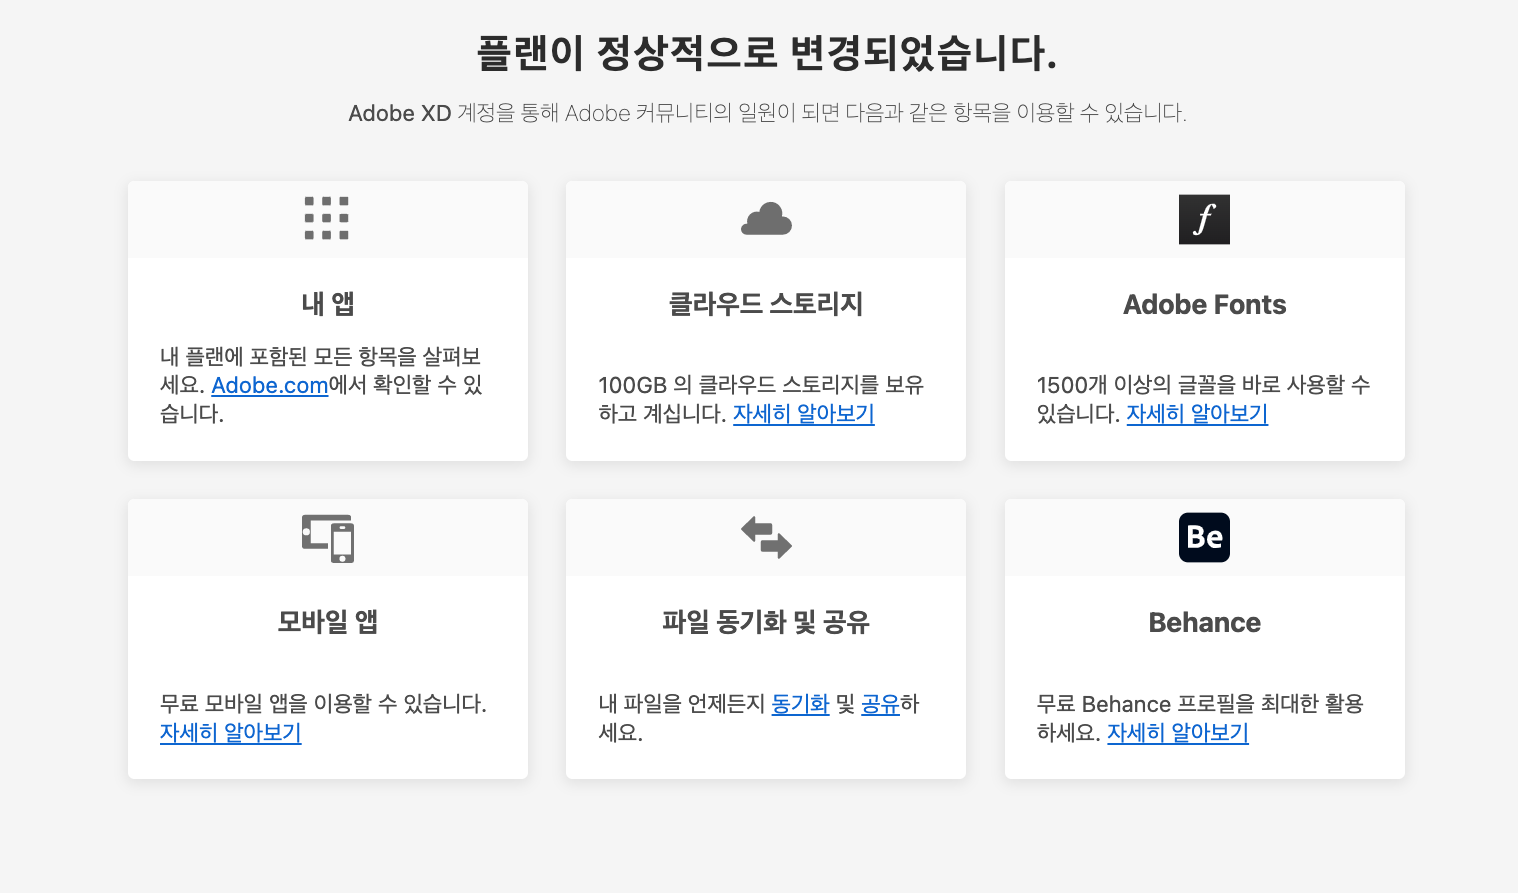Click the cloud icon for 클라우드 스토리지
Screen dimensions: 1518x893
(766, 219)
